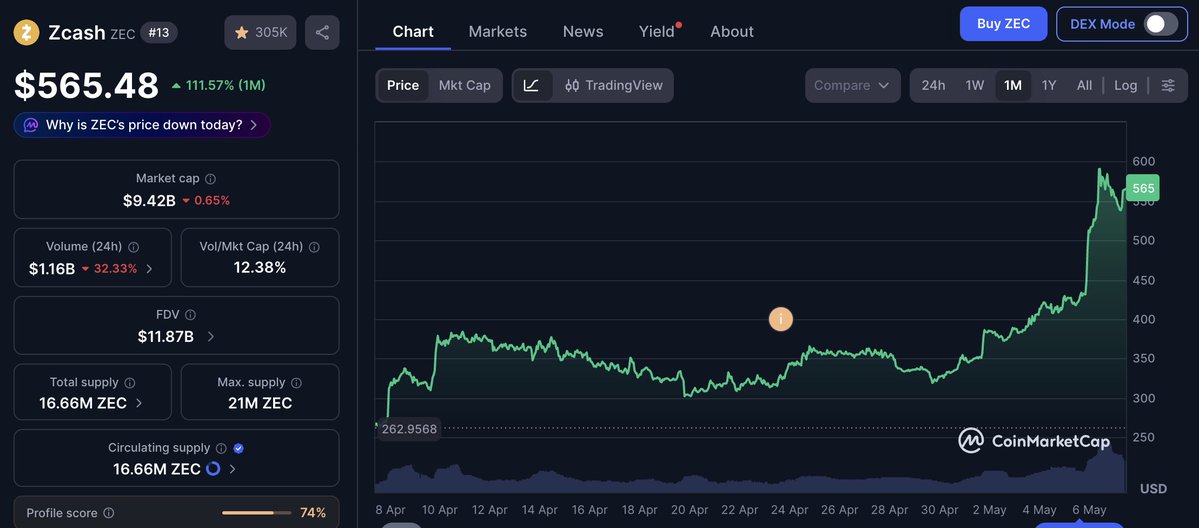Image resolution: width=1199 pixels, height=528 pixels.
Task: Expand Total supply details chevron
Action: coord(138,403)
